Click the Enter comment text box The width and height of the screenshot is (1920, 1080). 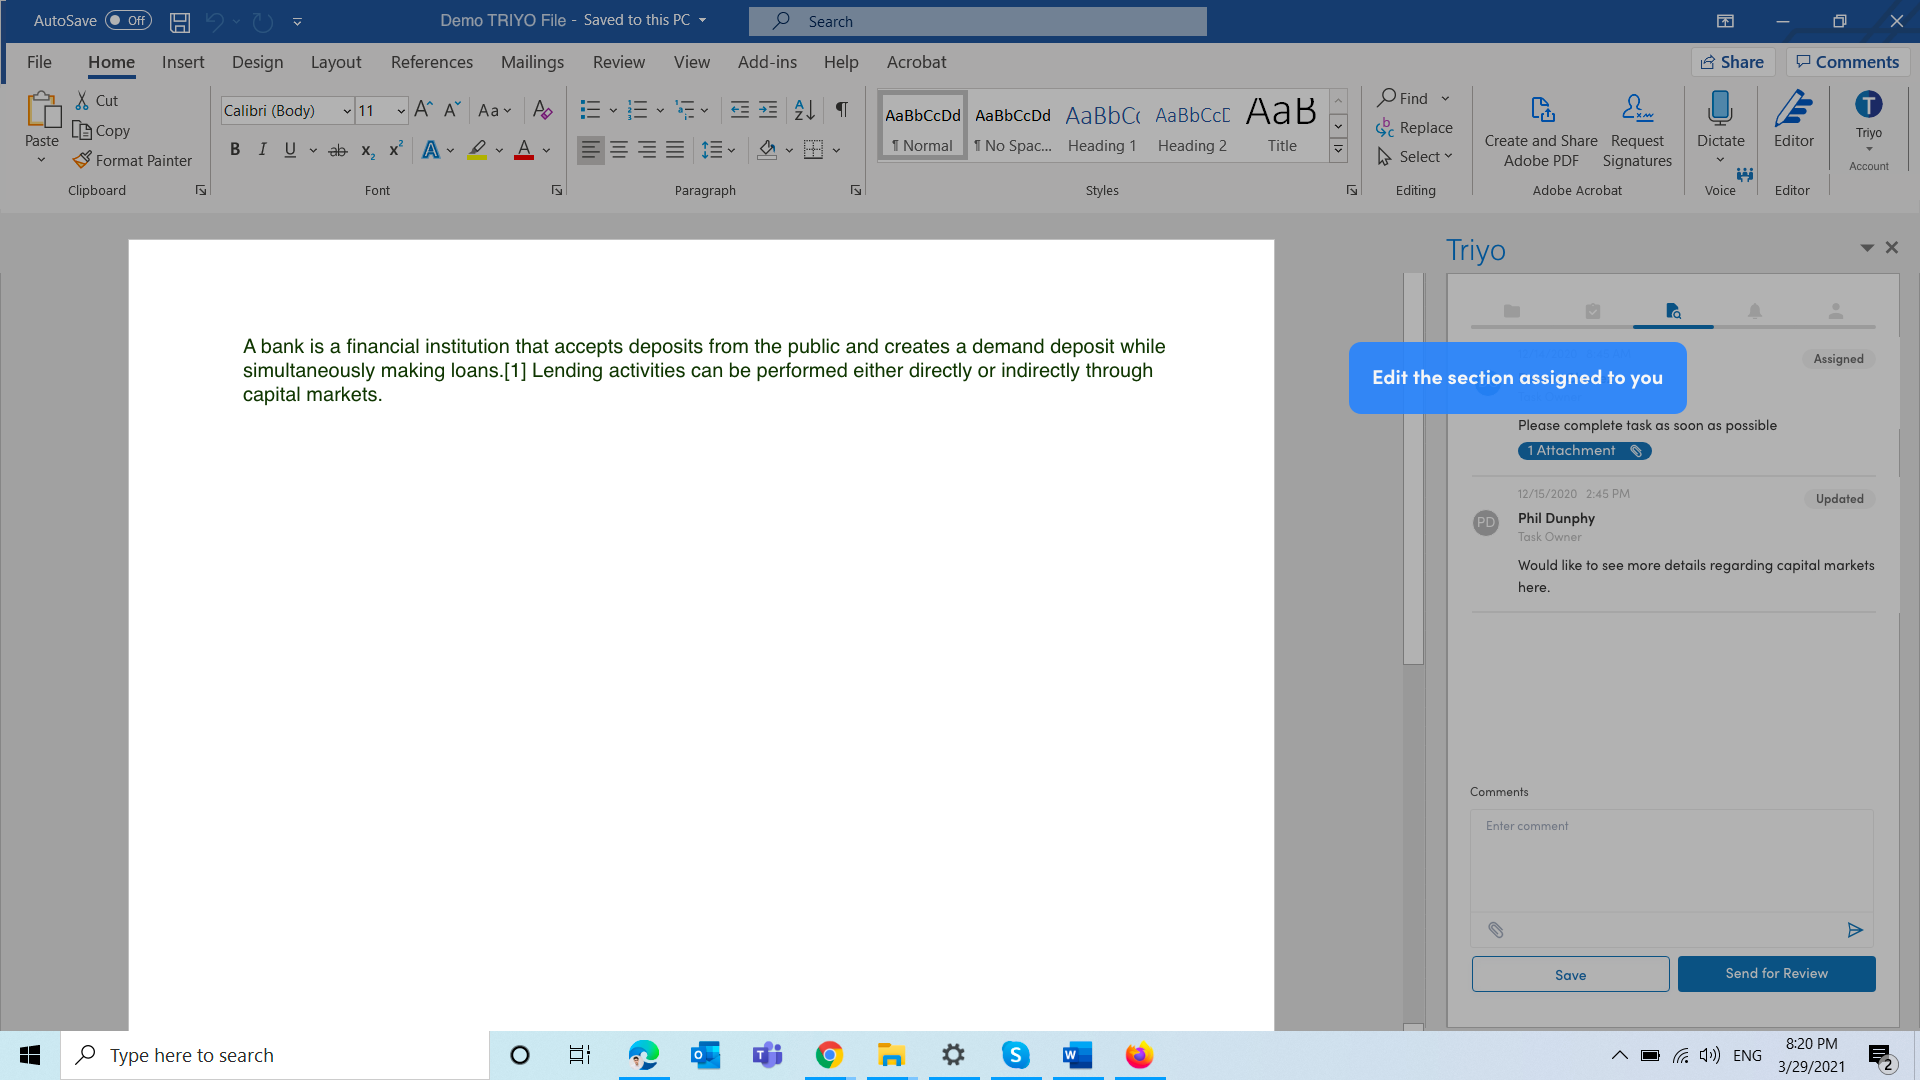1671,861
